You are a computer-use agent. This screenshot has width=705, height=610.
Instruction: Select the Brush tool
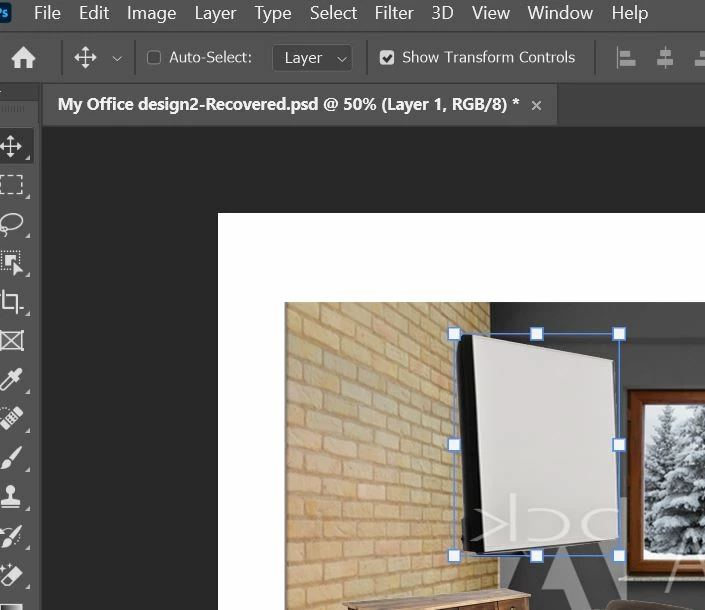click(11, 457)
